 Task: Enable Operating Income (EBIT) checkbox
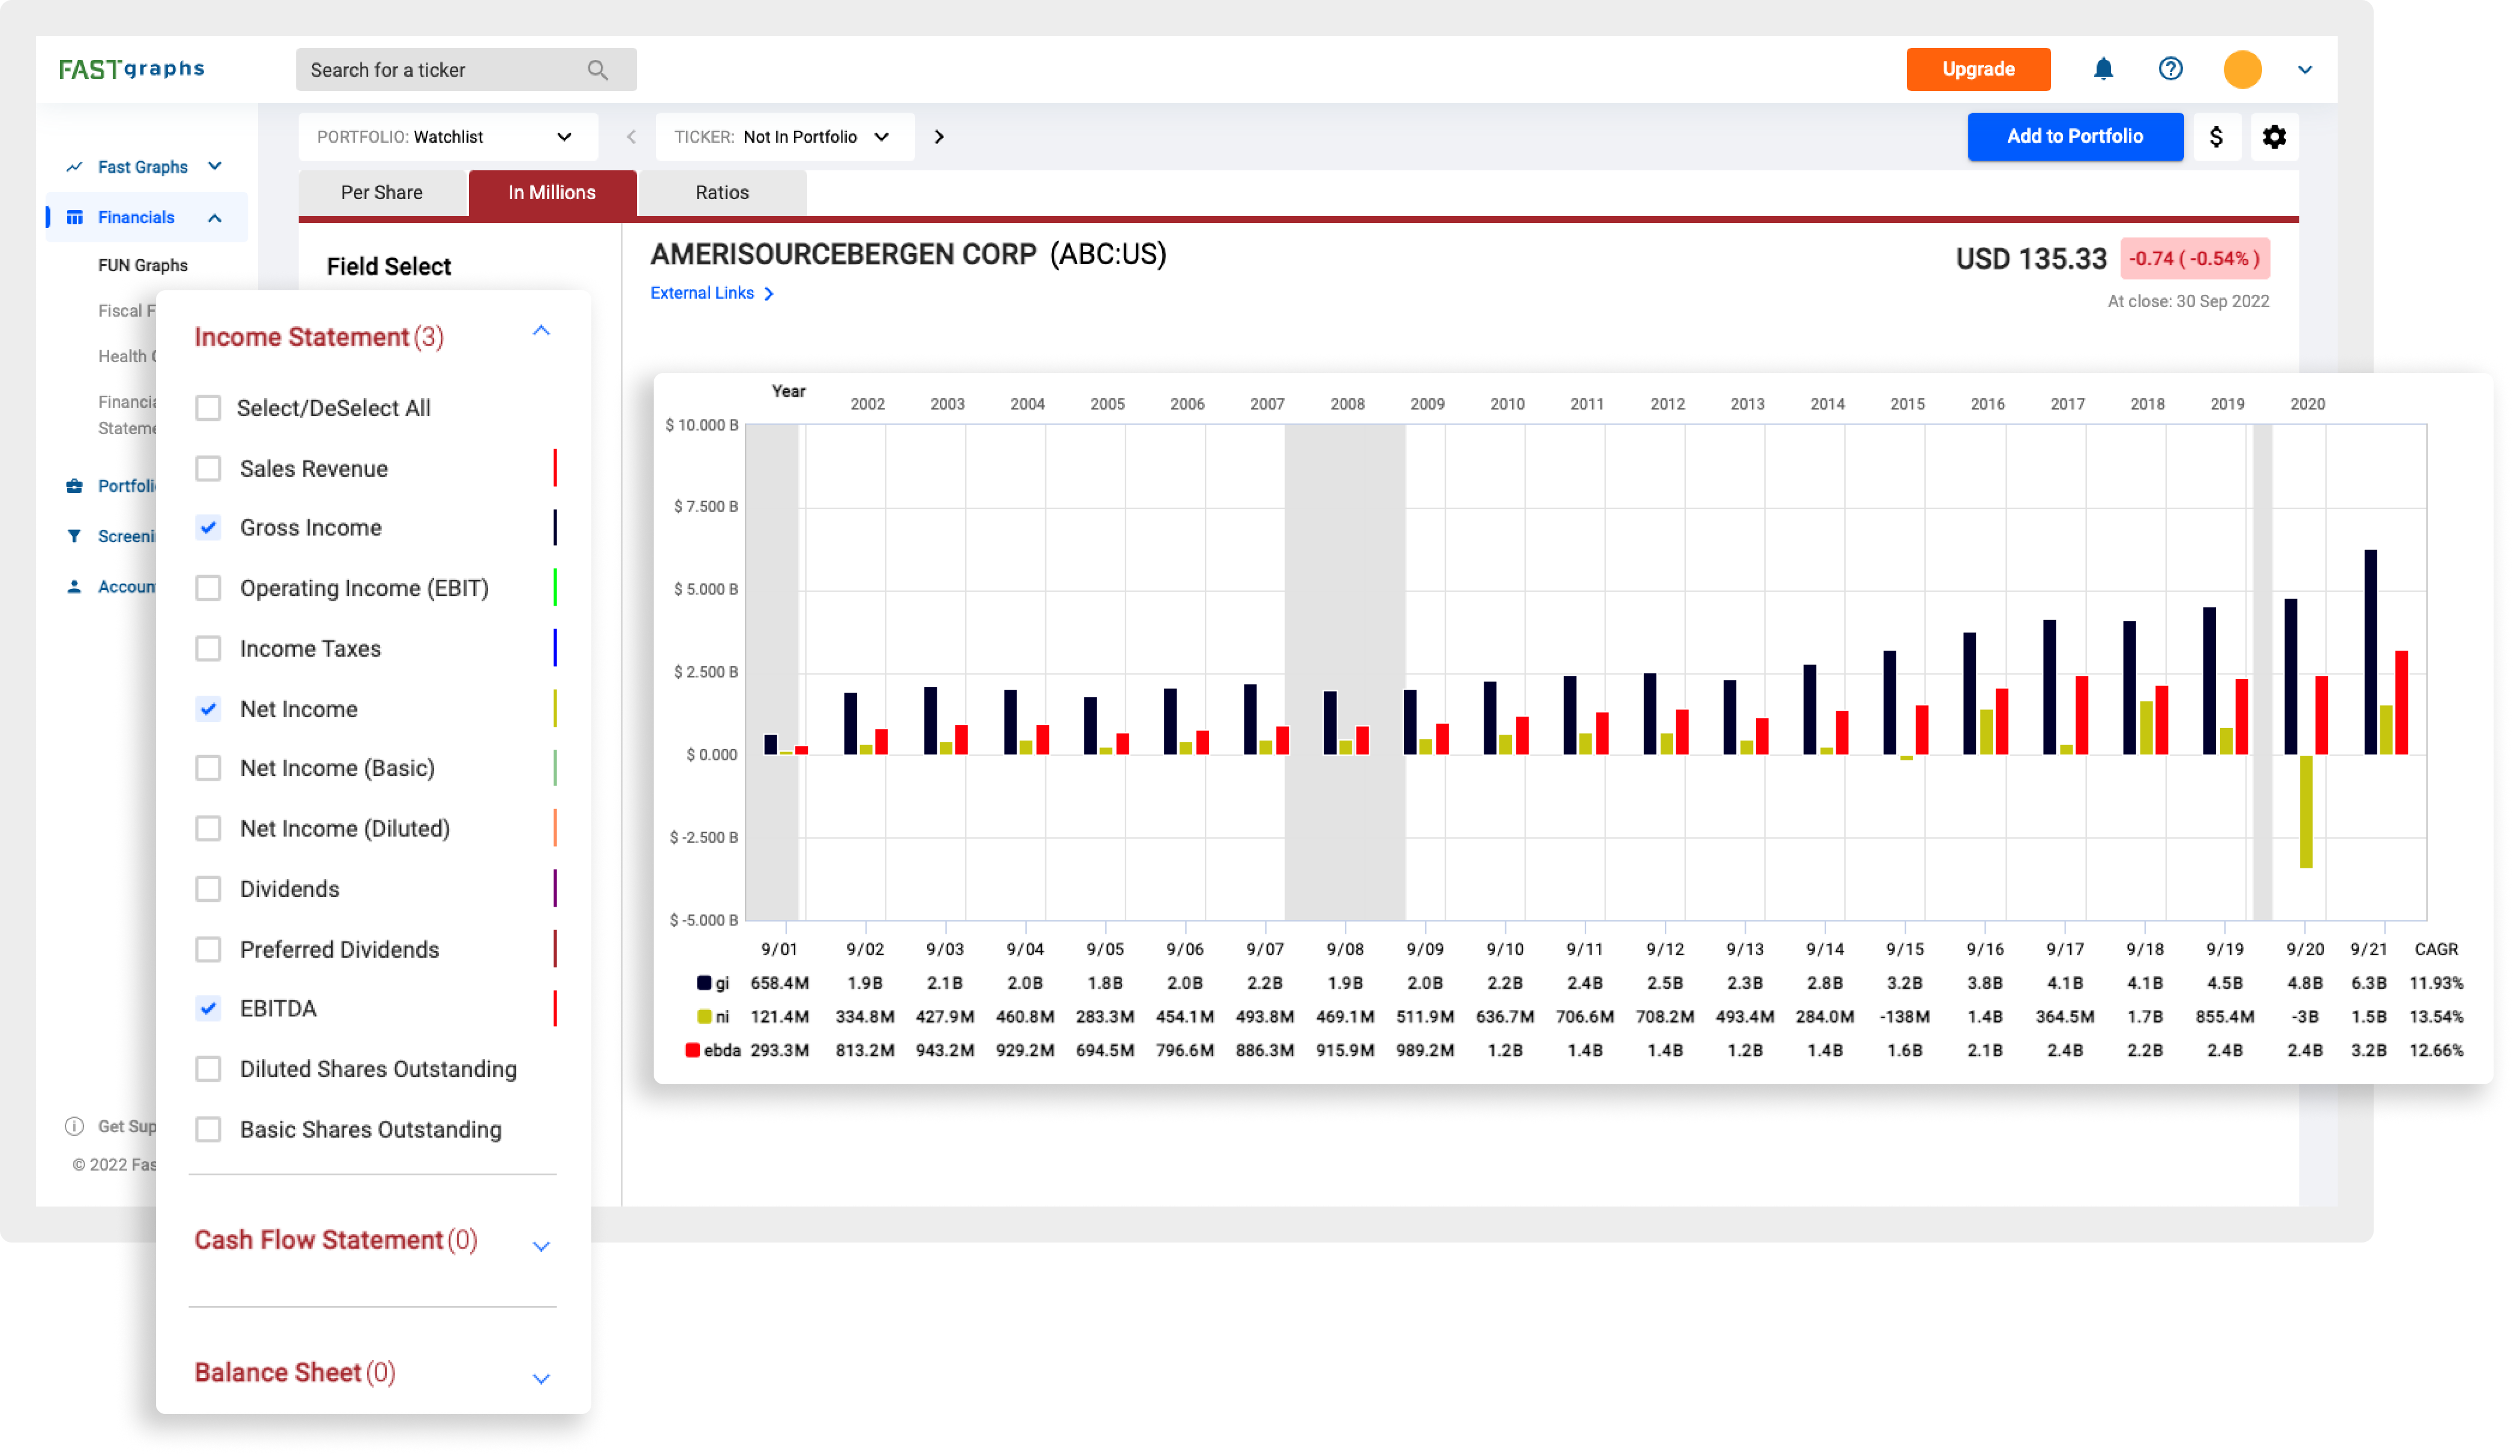pos(208,588)
